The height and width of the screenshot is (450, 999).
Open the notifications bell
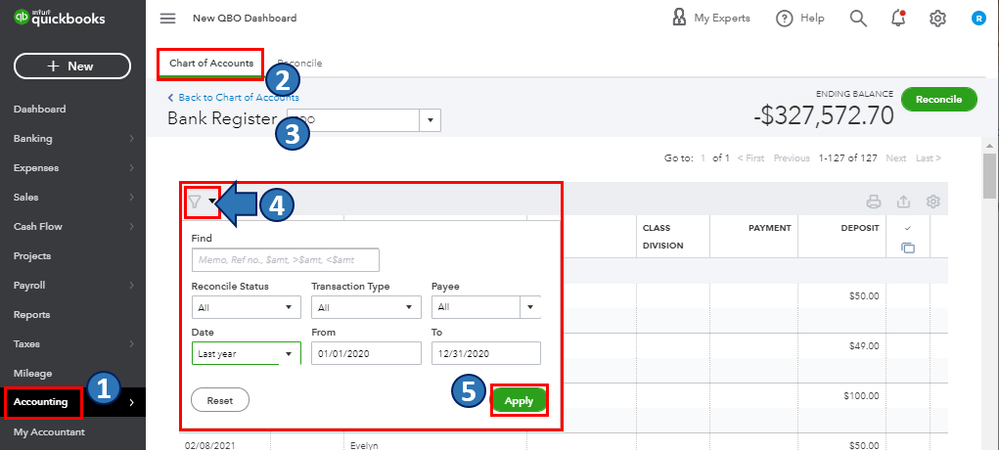[898, 18]
